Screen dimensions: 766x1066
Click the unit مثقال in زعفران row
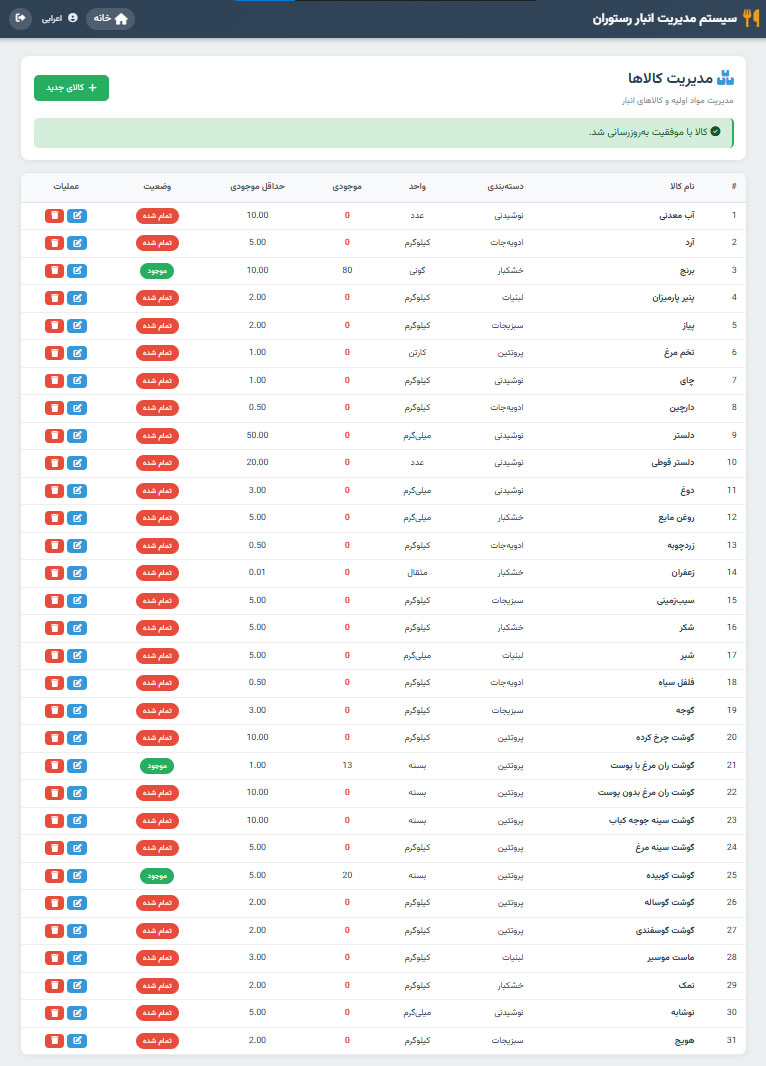[x=417, y=572]
